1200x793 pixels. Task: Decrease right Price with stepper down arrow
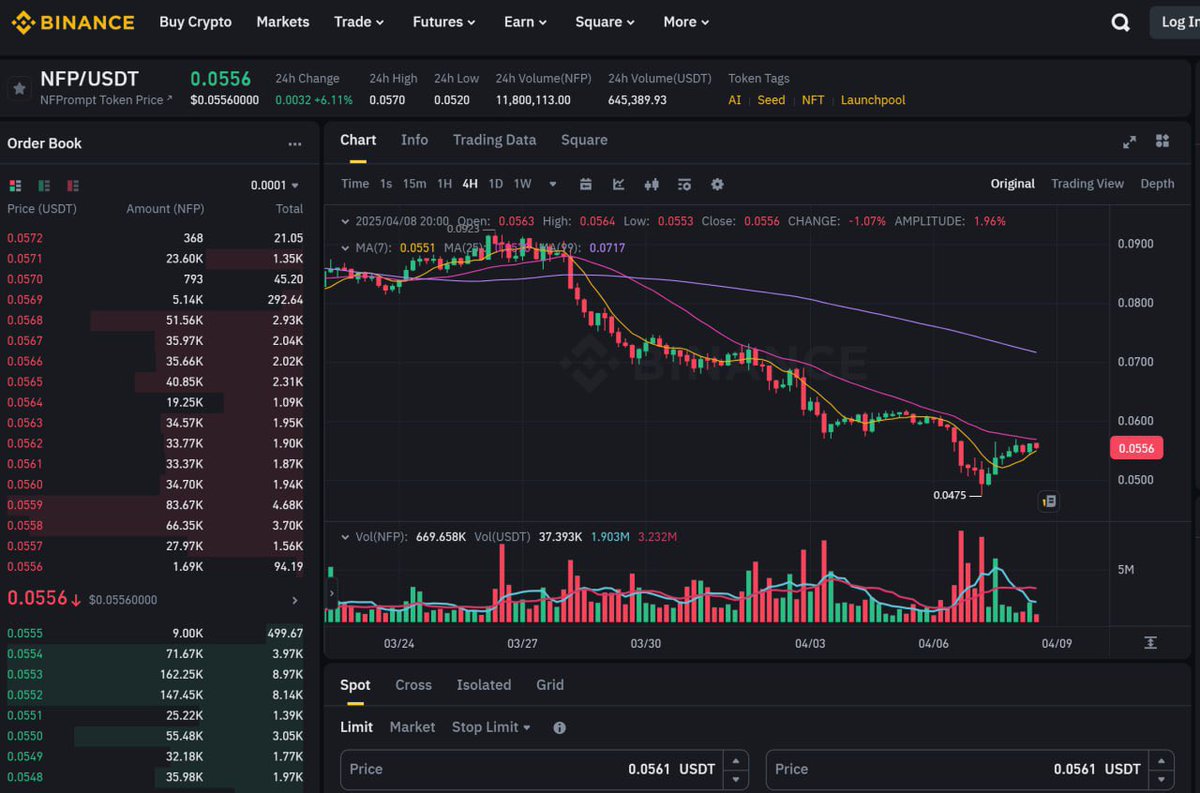(1161, 779)
